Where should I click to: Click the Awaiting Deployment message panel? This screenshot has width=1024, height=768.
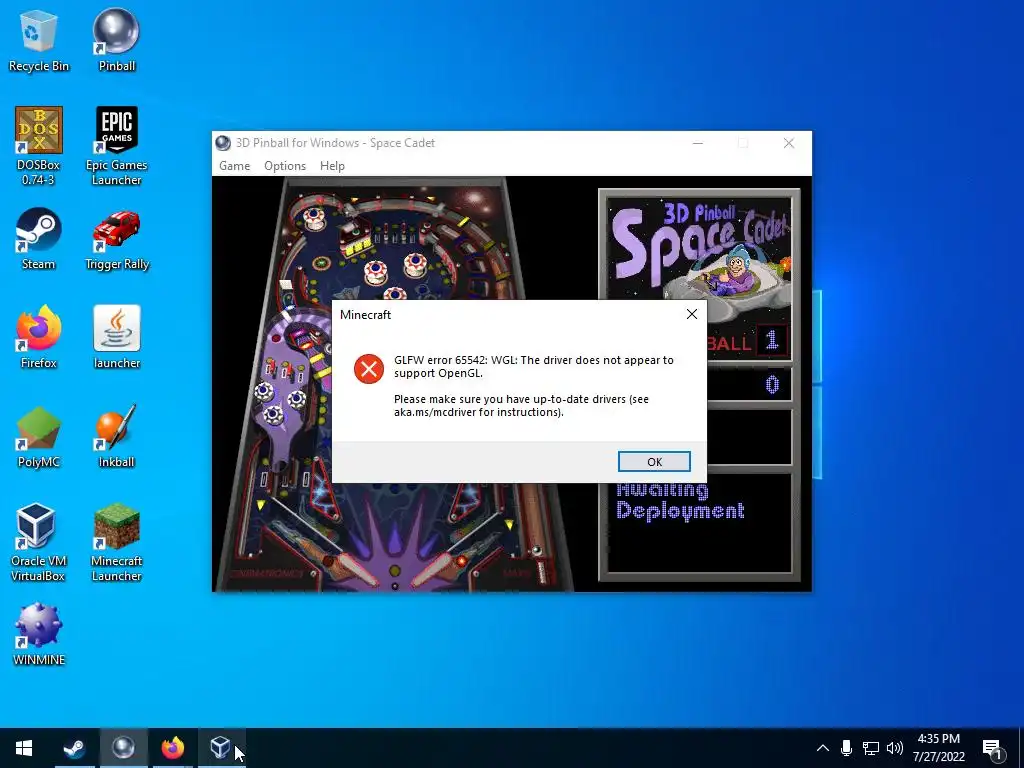[x=699, y=524]
